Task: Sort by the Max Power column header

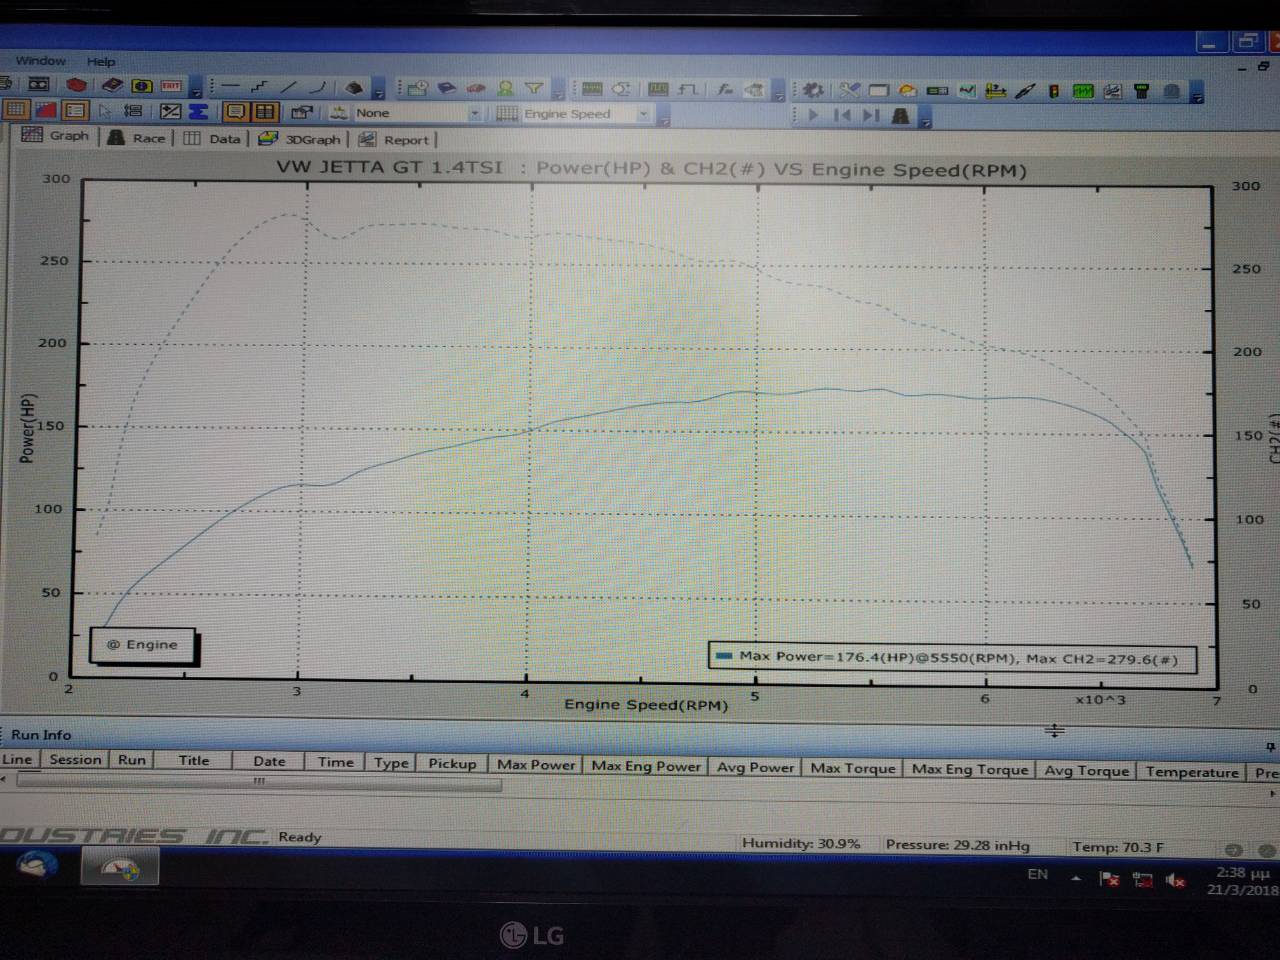Action: (536, 765)
